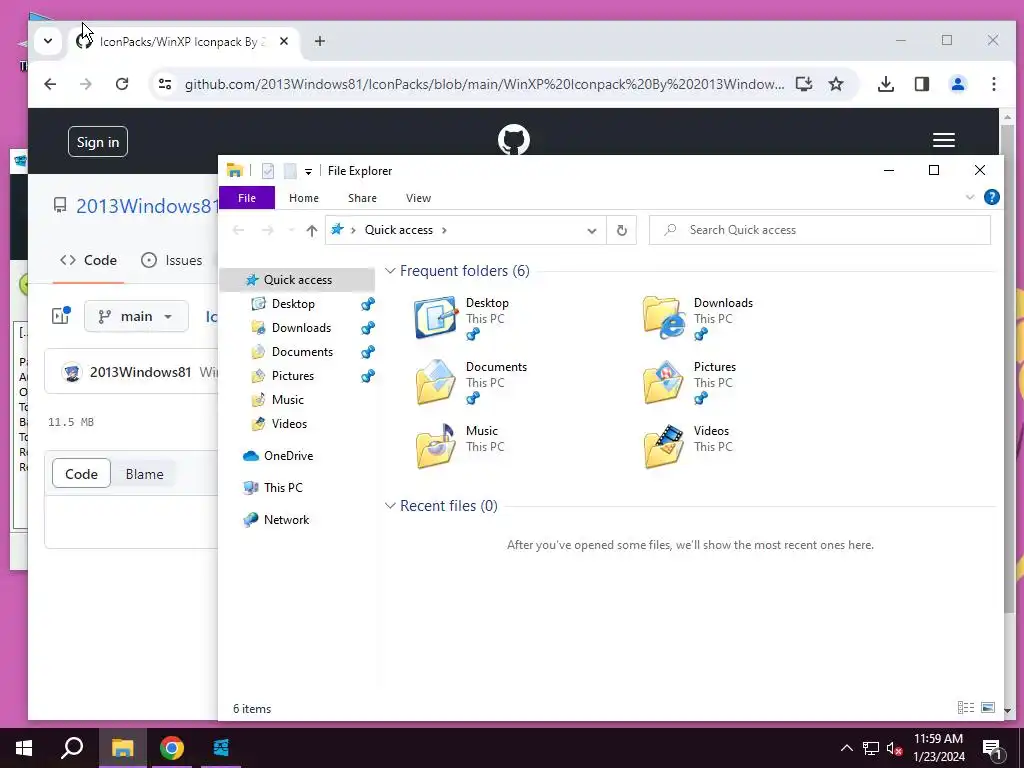
Task: Toggle Chrome side panel icon
Action: (x=921, y=84)
